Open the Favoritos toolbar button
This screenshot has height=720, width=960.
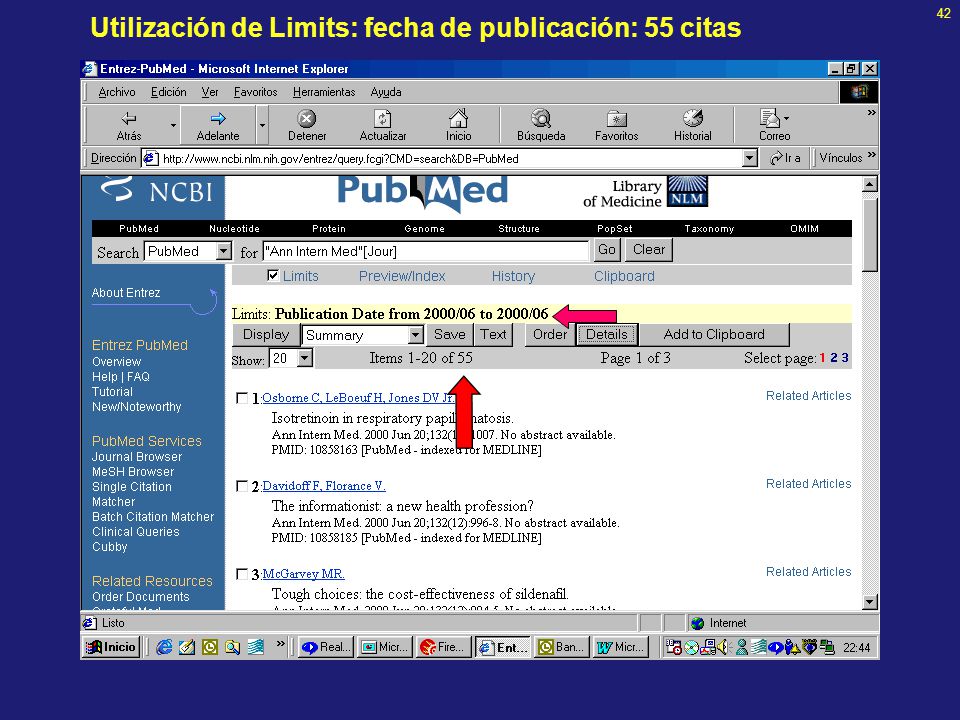(x=617, y=126)
